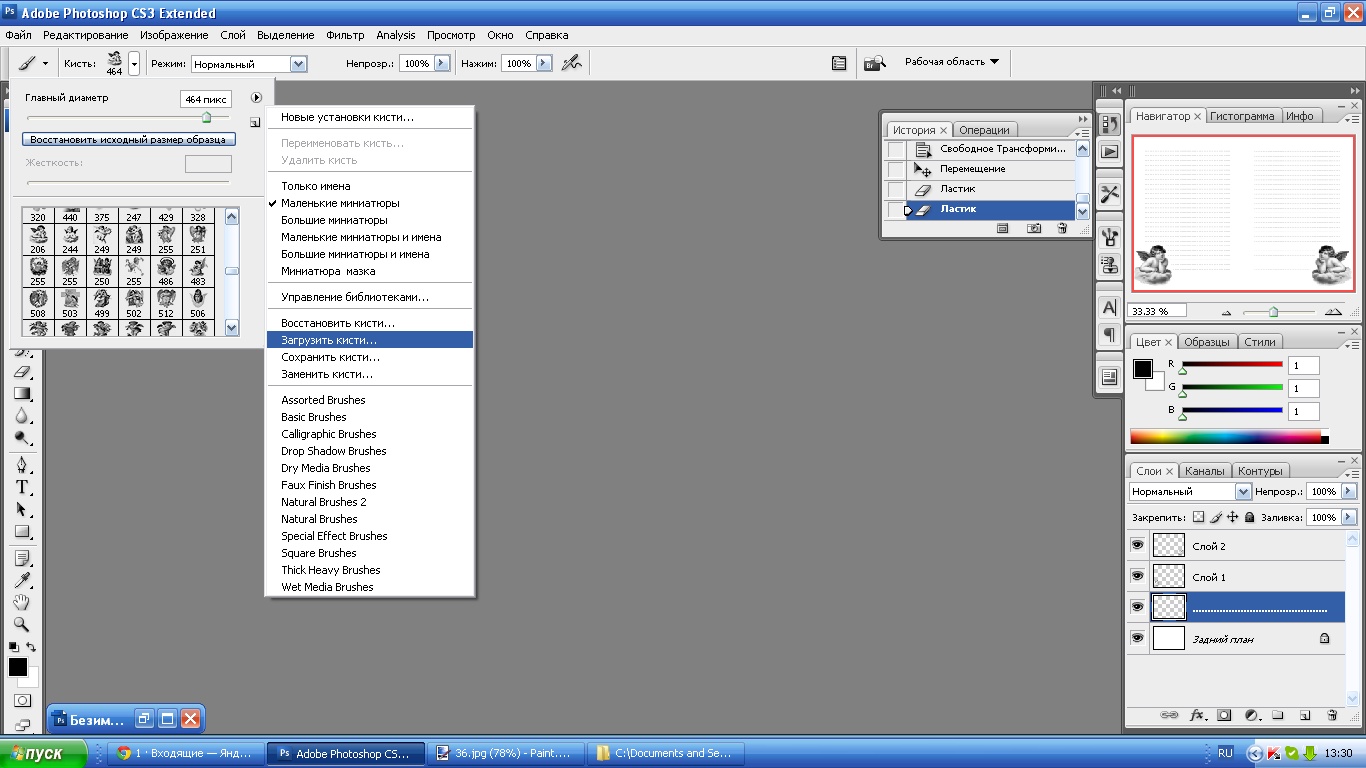This screenshot has height=768, width=1366.
Task: Open layer blend mode Нормальный dropdown
Action: (x=1243, y=491)
